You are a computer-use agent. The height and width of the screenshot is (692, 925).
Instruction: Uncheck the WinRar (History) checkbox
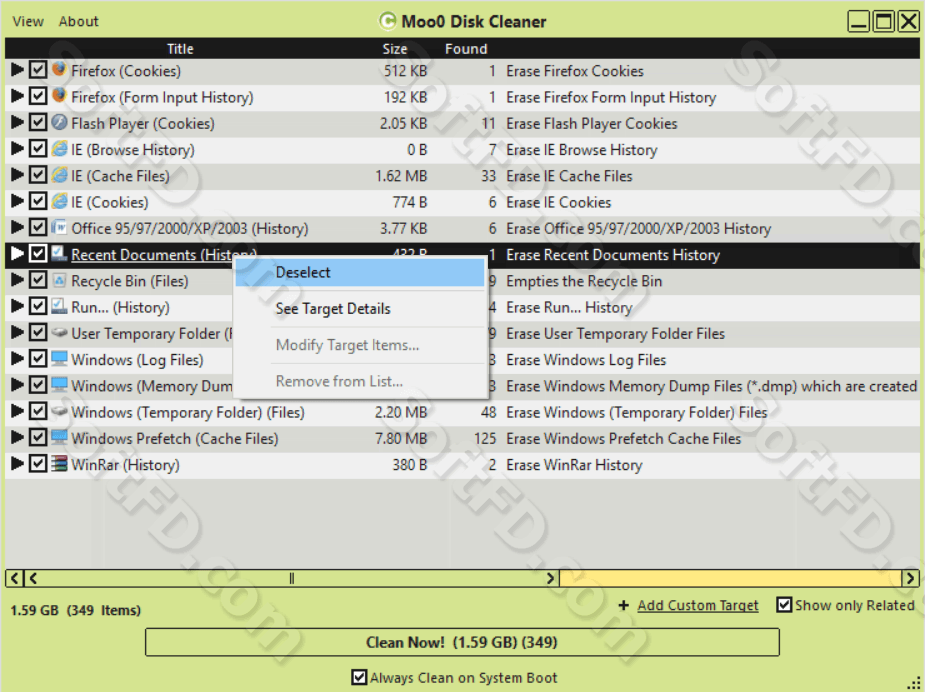click(x=38, y=464)
